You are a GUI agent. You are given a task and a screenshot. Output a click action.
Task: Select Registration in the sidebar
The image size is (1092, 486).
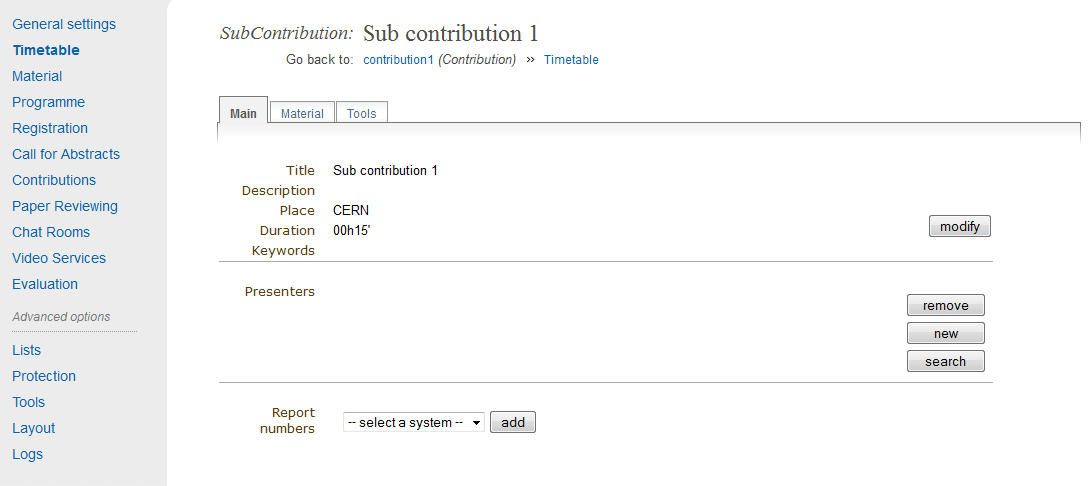49,128
